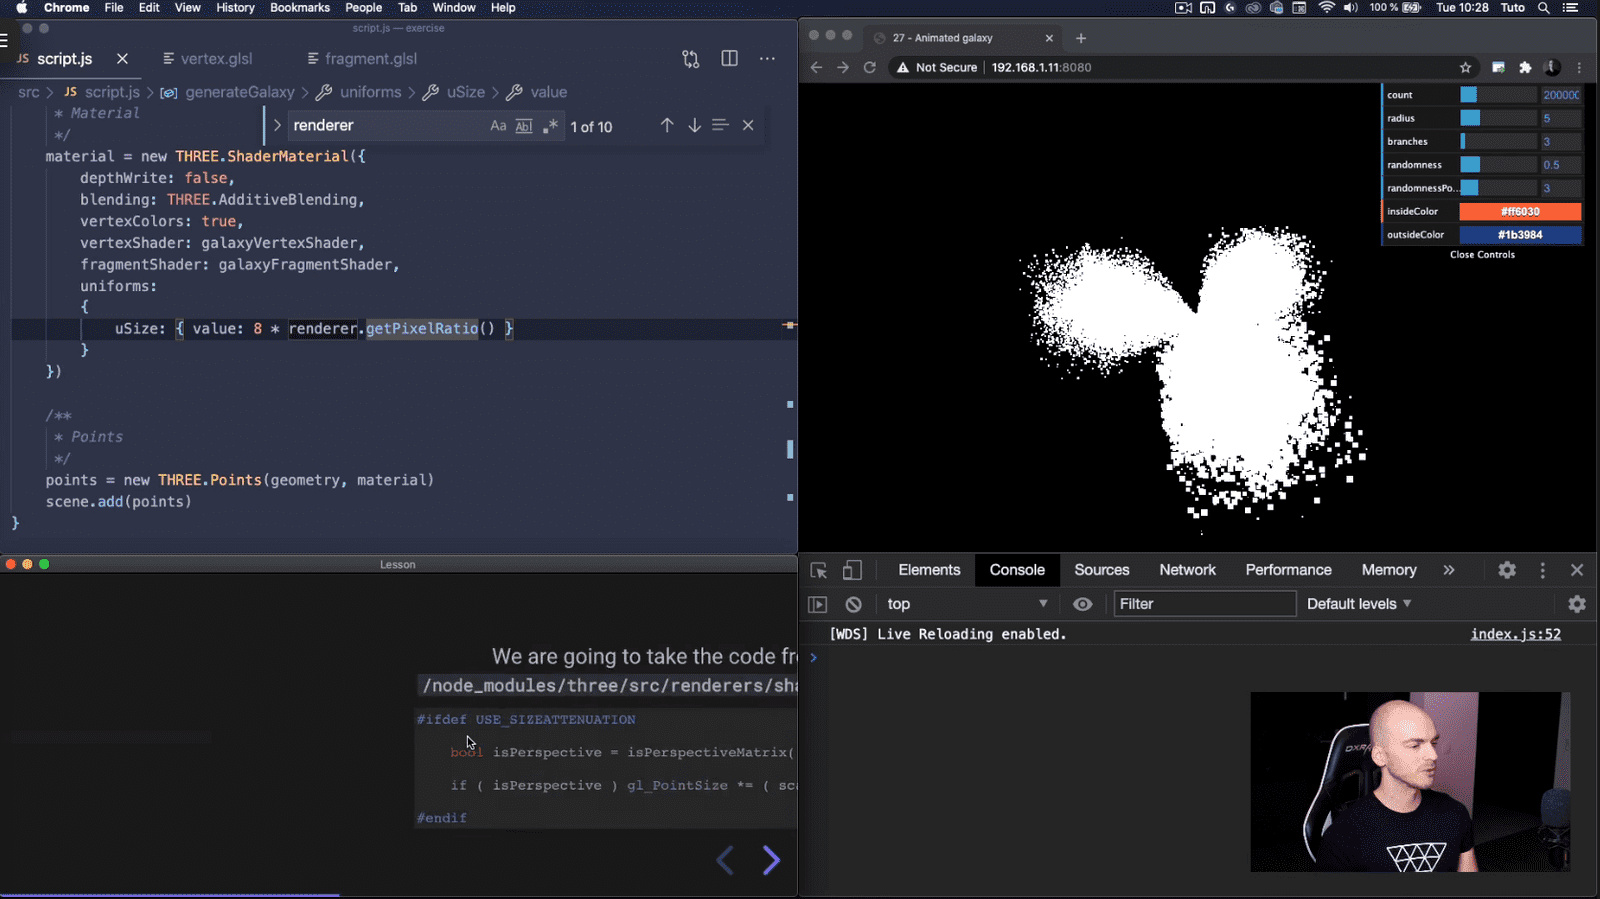Open the Network tab in DevTools

pos(1187,570)
